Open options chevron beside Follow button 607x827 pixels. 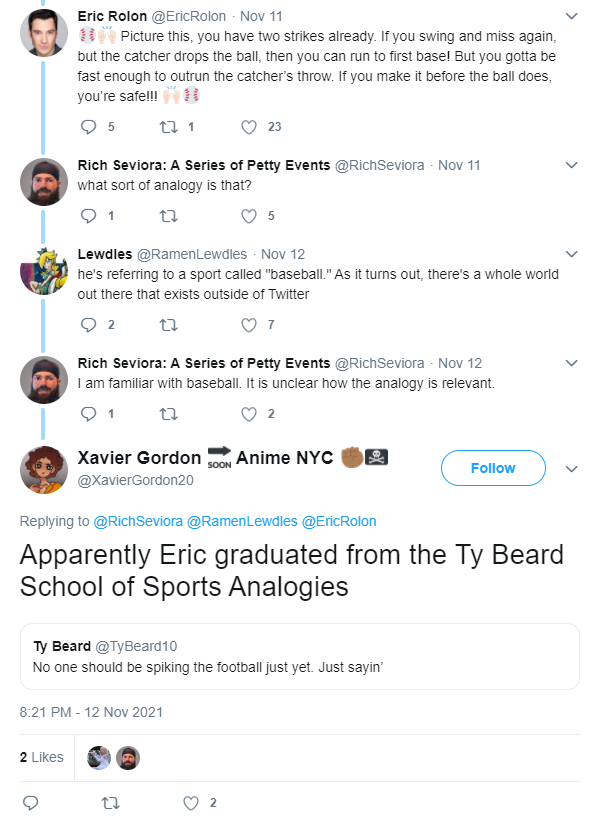click(x=571, y=468)
